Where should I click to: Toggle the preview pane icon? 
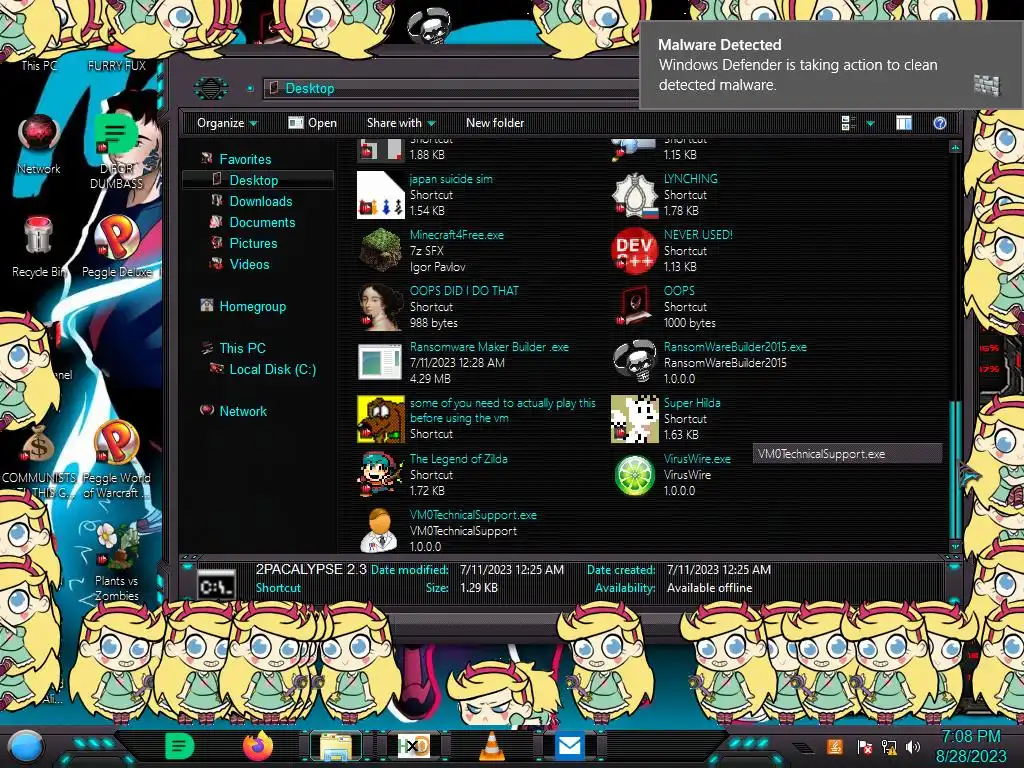pyautogui.click(x=904, y=123)
